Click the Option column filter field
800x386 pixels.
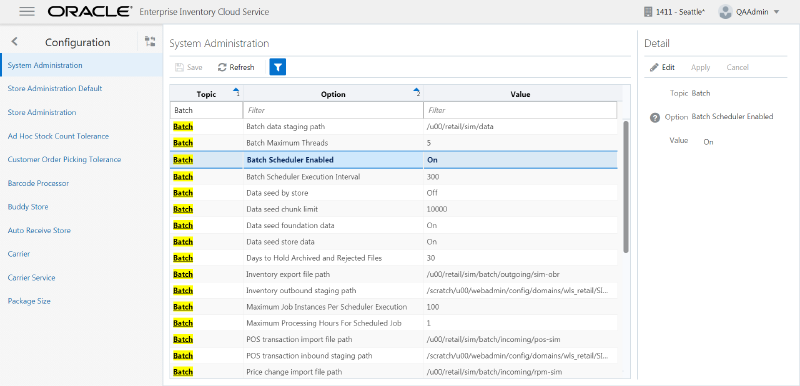[333, 110]
